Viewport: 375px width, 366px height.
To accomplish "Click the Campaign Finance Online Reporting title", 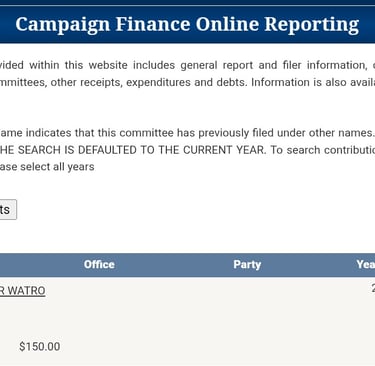I will click(x=187, y=25).
